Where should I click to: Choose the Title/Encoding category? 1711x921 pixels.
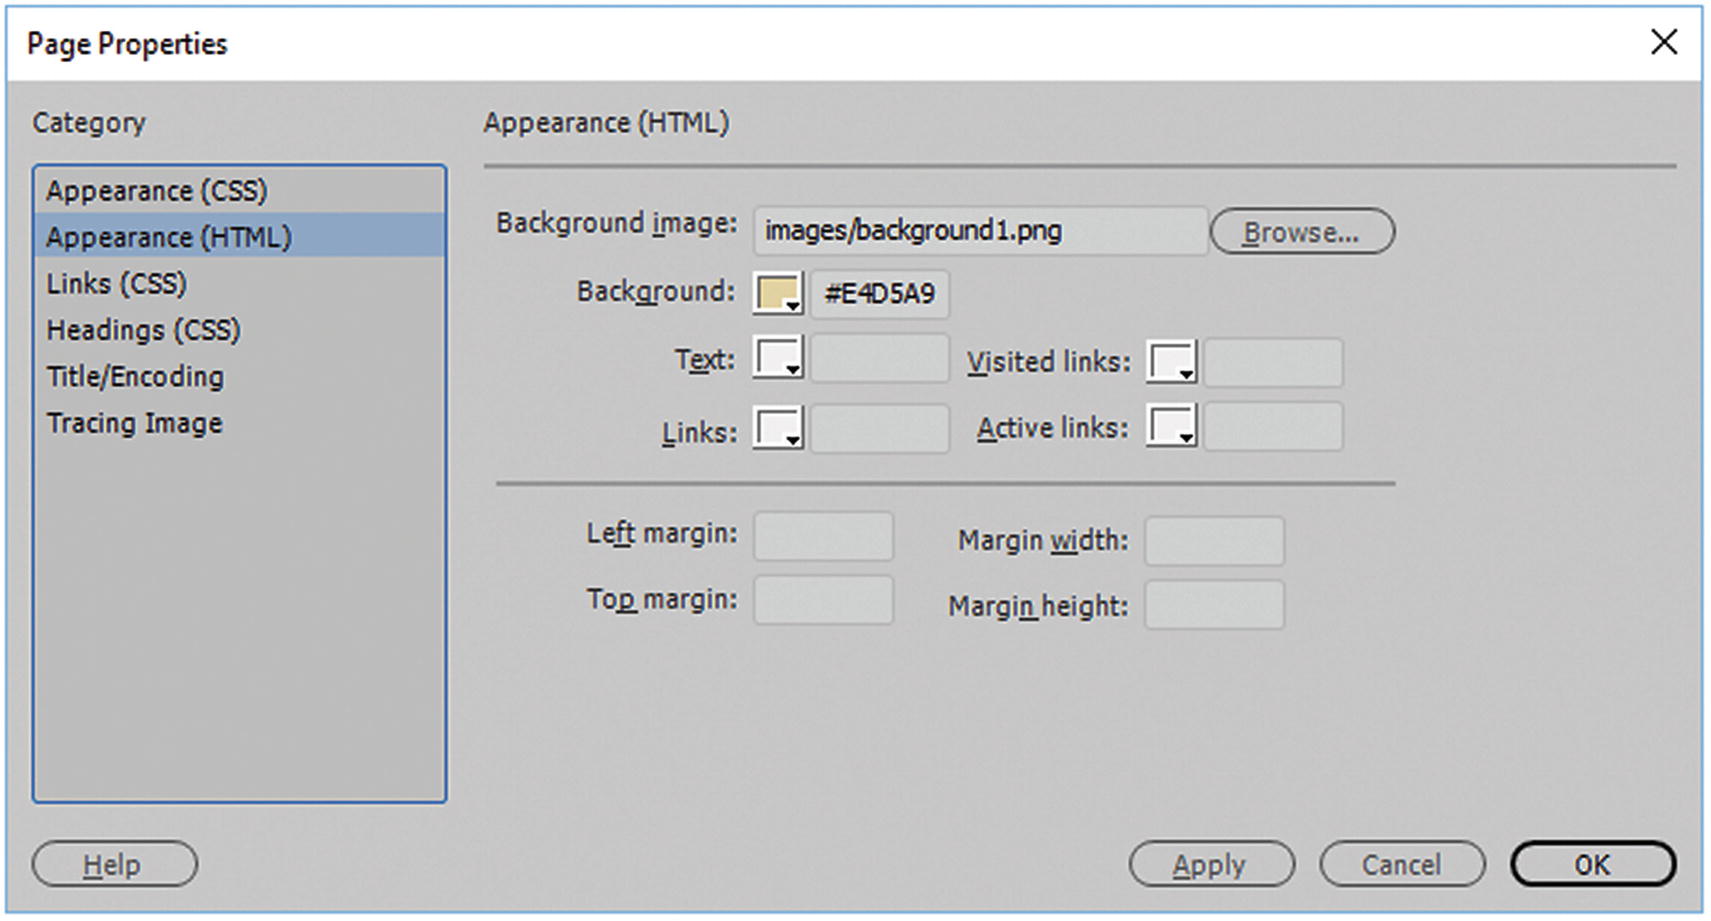coord(239,376)
